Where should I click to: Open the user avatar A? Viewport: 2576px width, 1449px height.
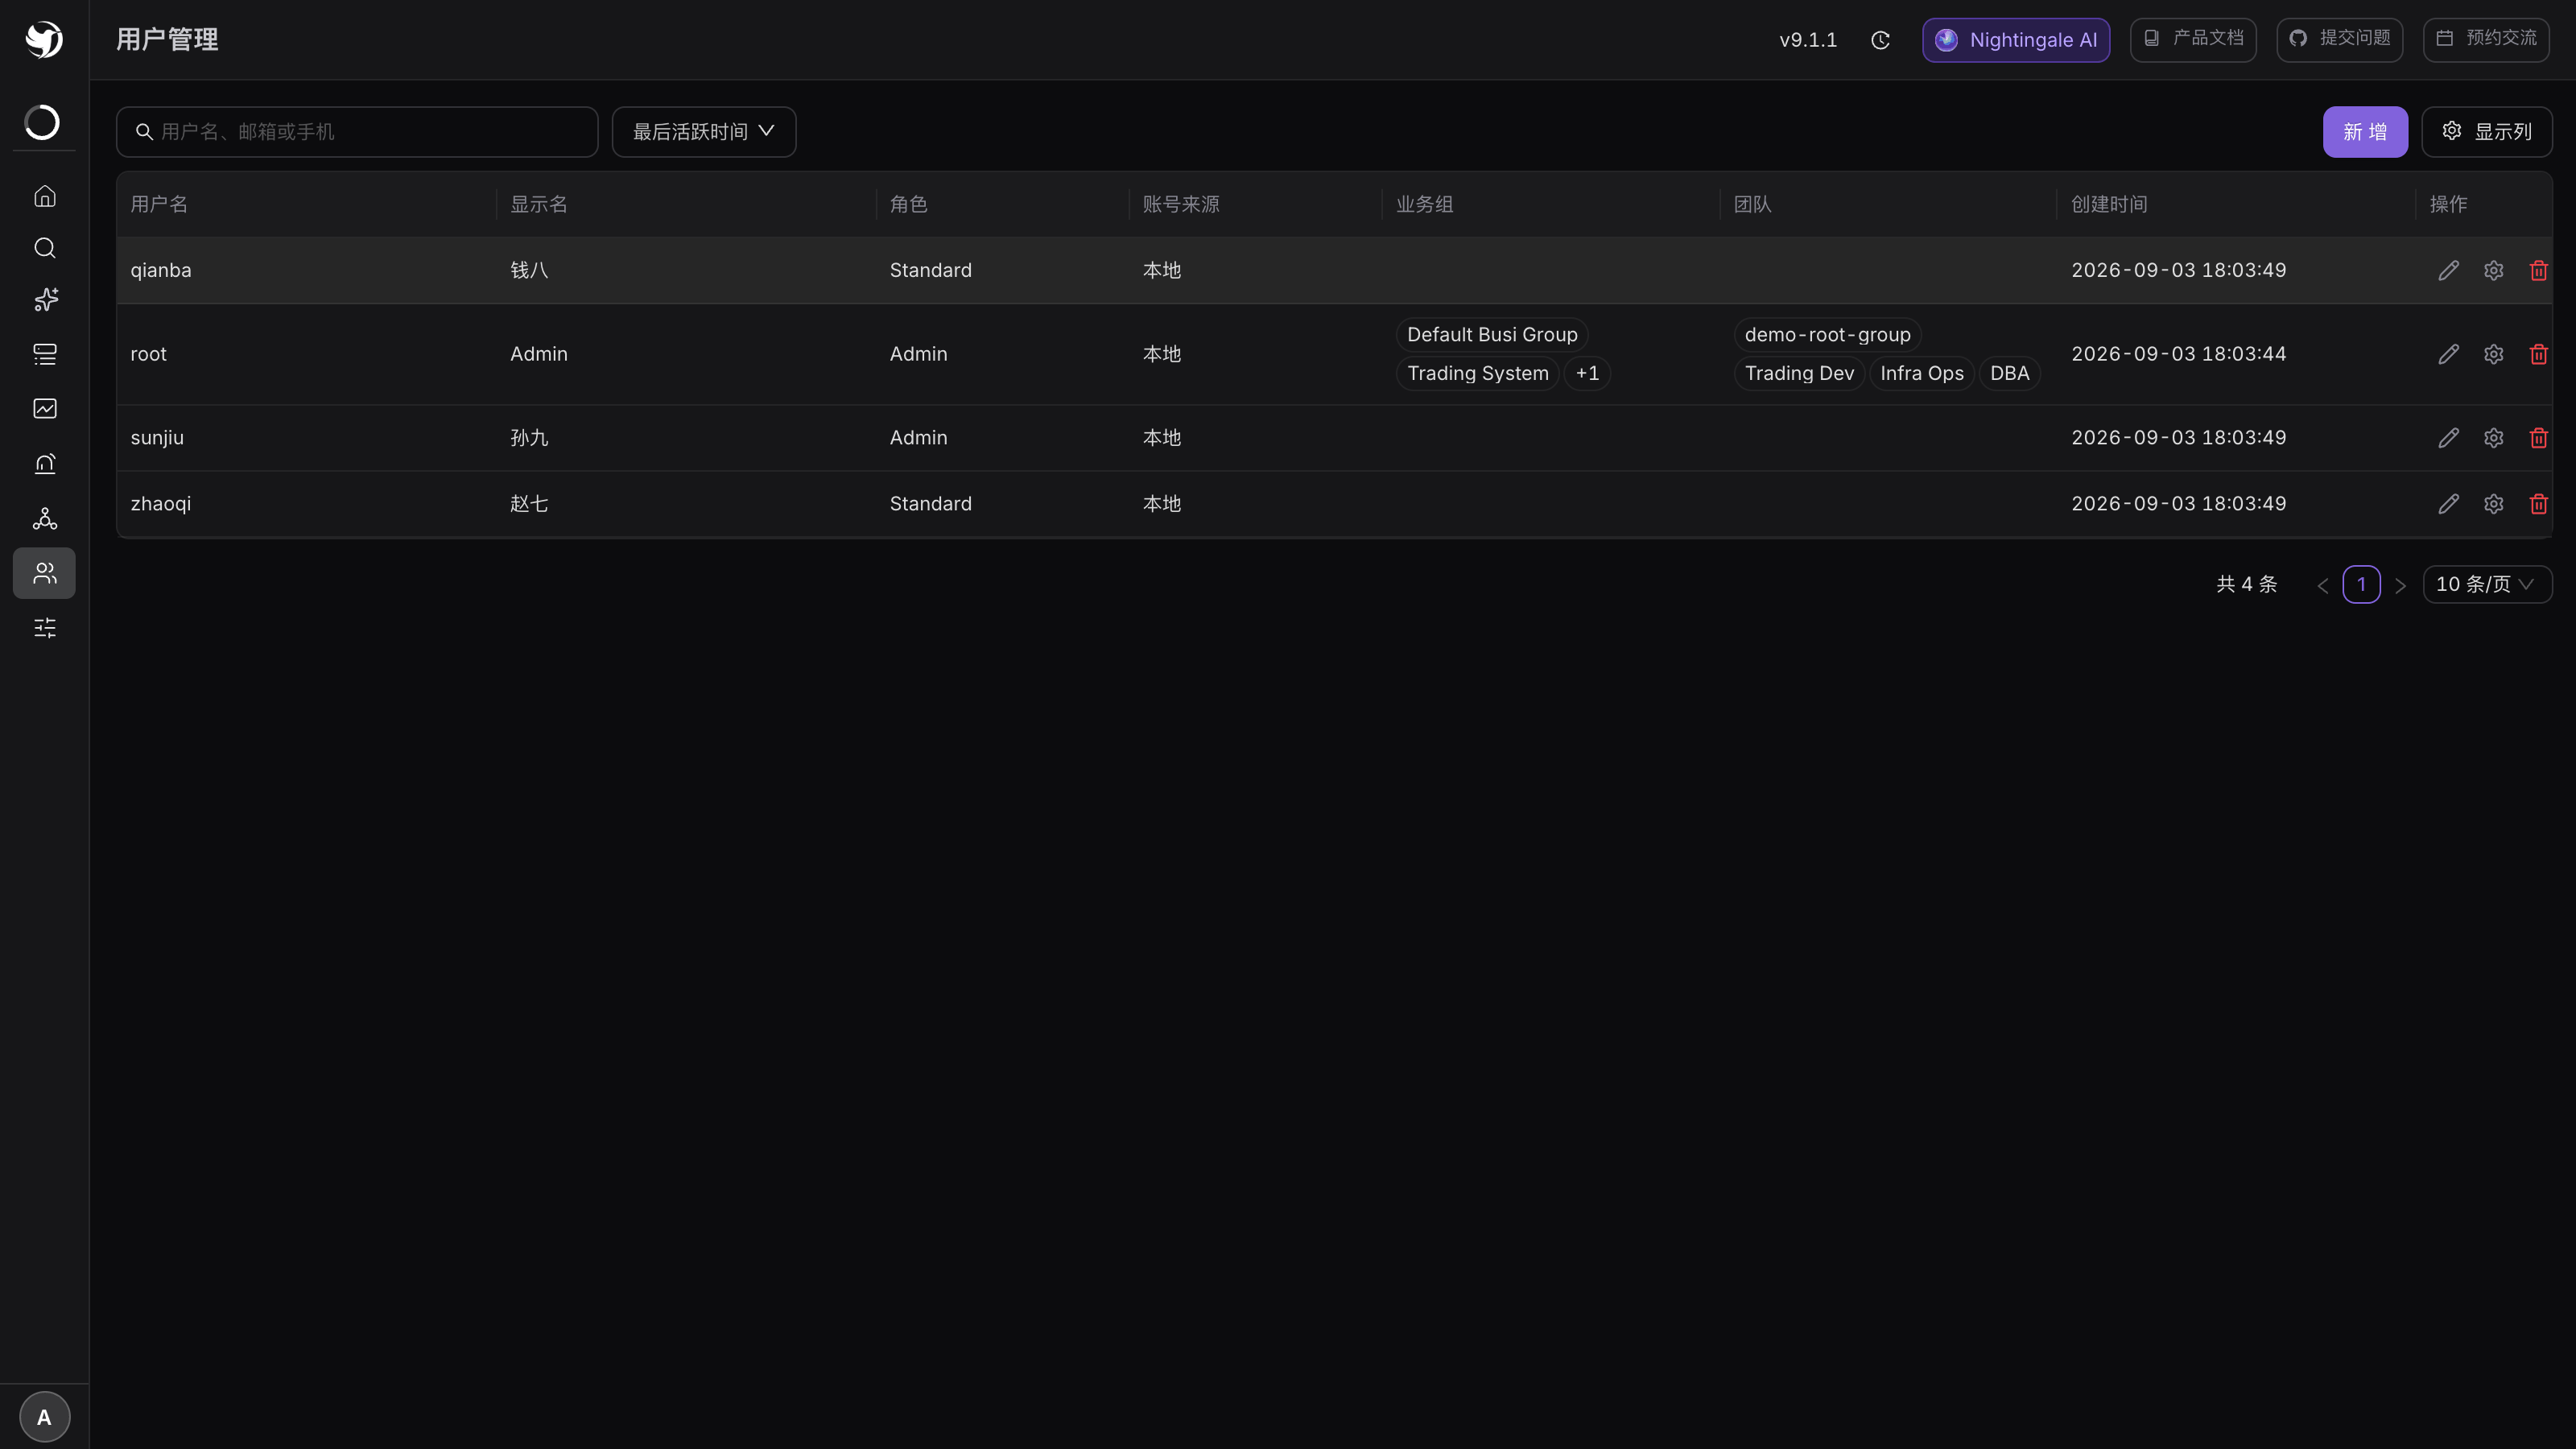(x=44, y=1417)
